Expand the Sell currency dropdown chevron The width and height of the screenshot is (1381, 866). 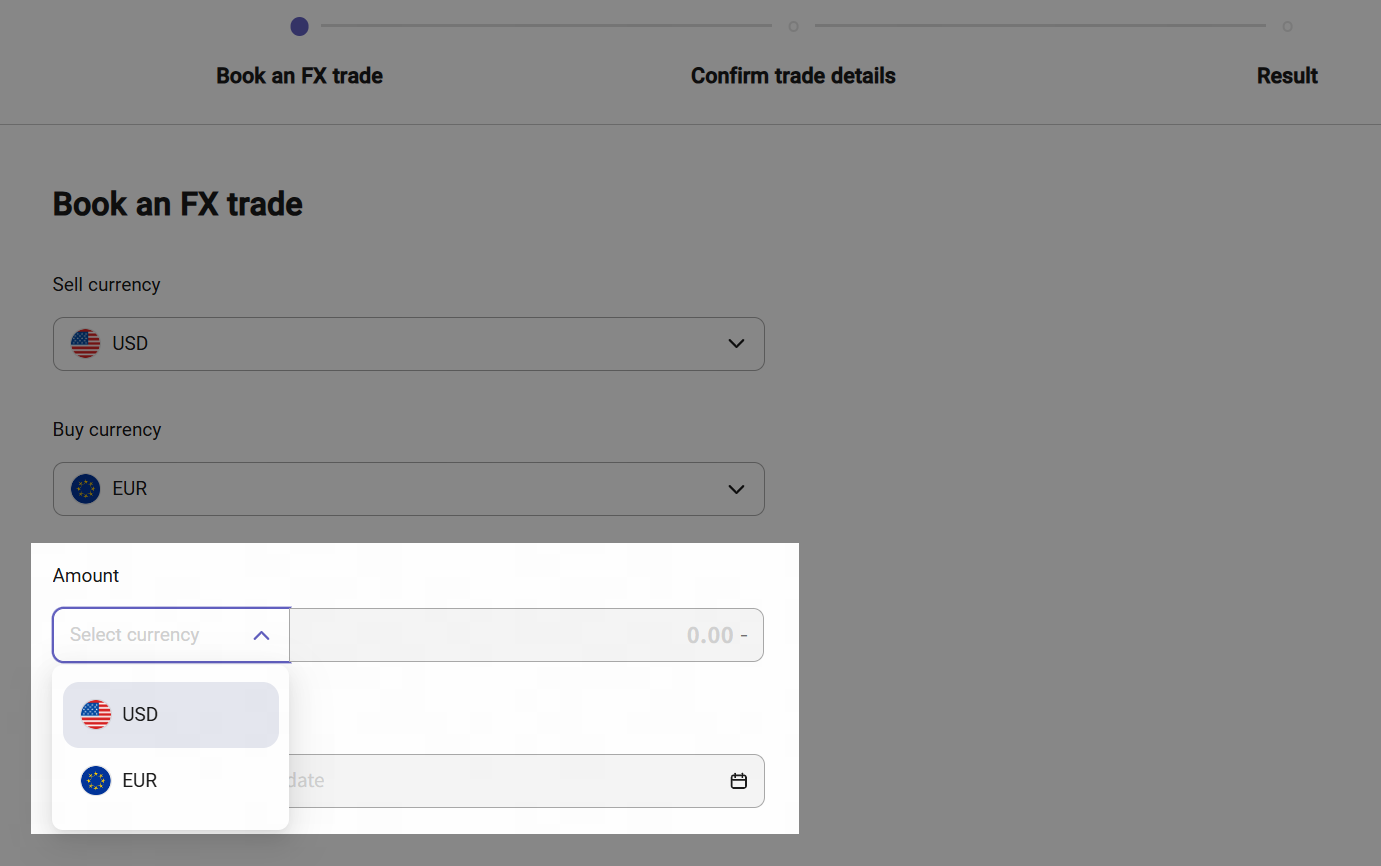[x=736, y=344]
